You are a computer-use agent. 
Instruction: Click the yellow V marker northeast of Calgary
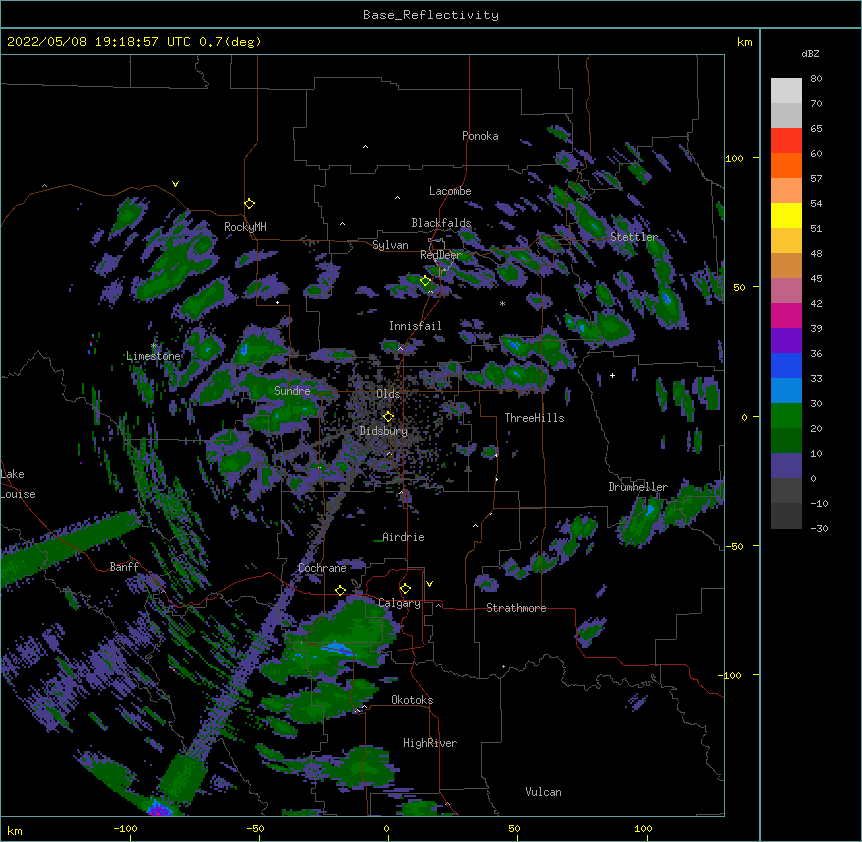[x=429, y=584]
